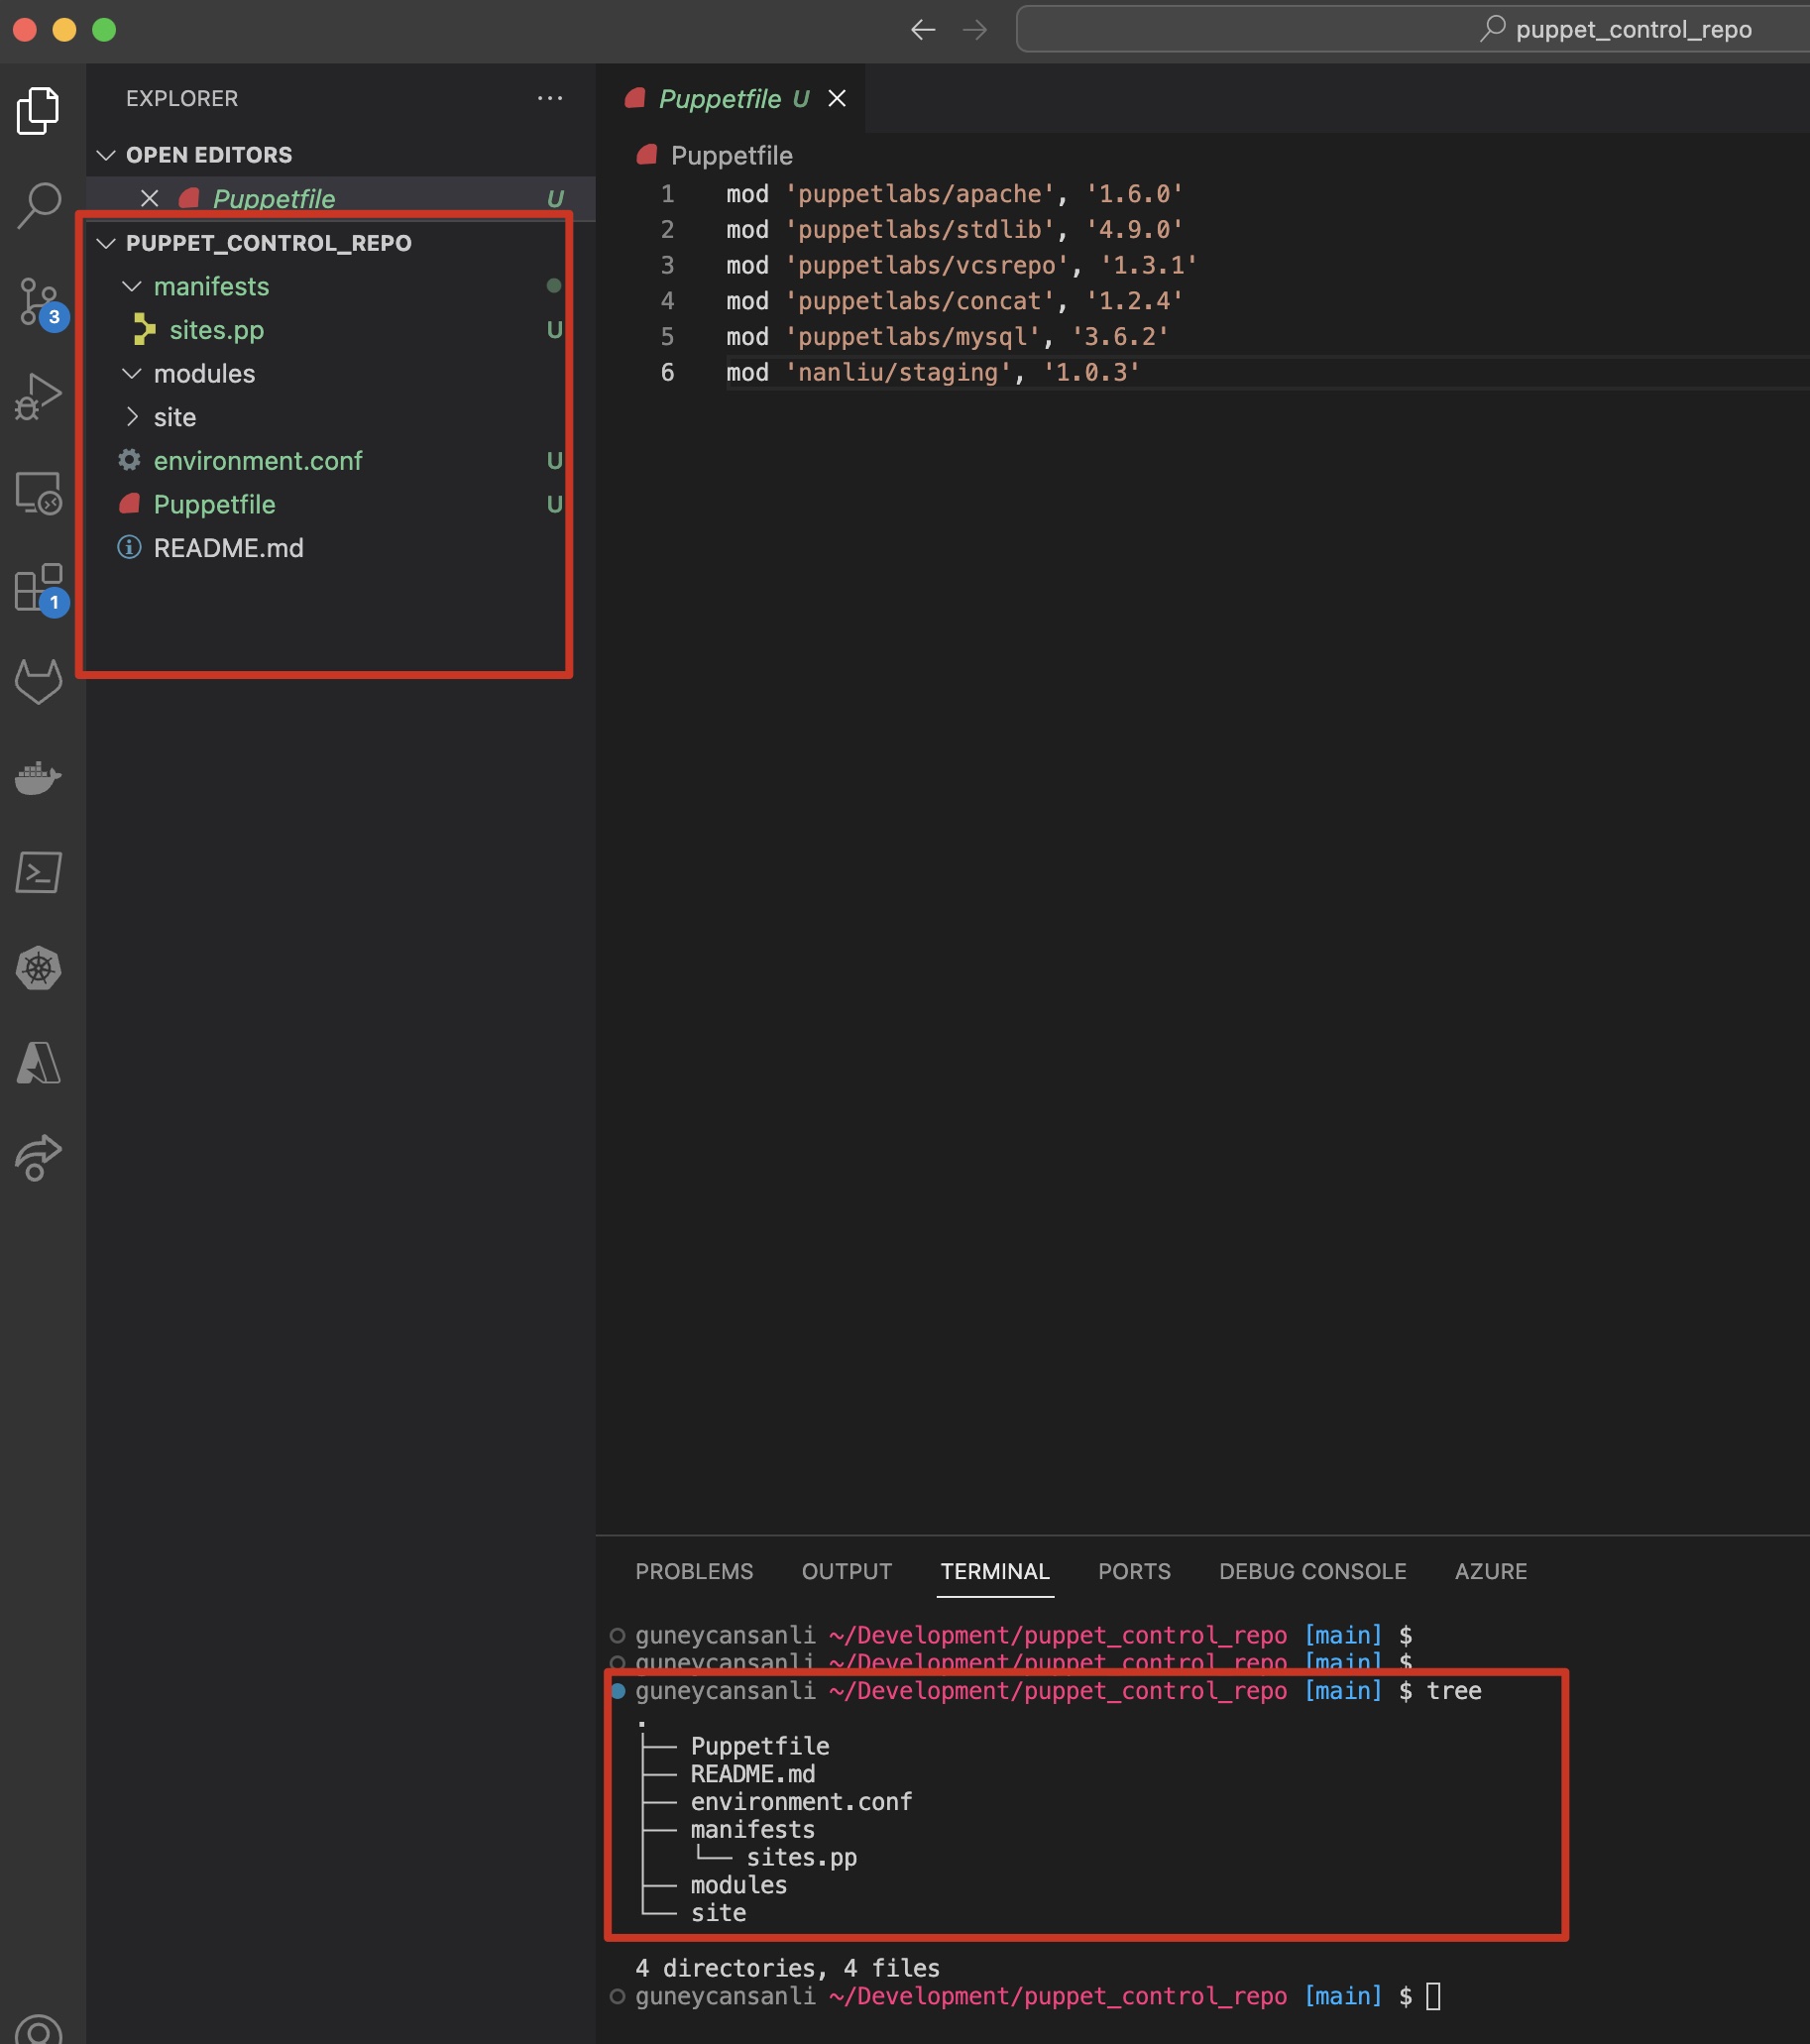This screenshot has width=1810, height=2044.
Task: Open Extensions view with badge 1
Action: (38, 588)
